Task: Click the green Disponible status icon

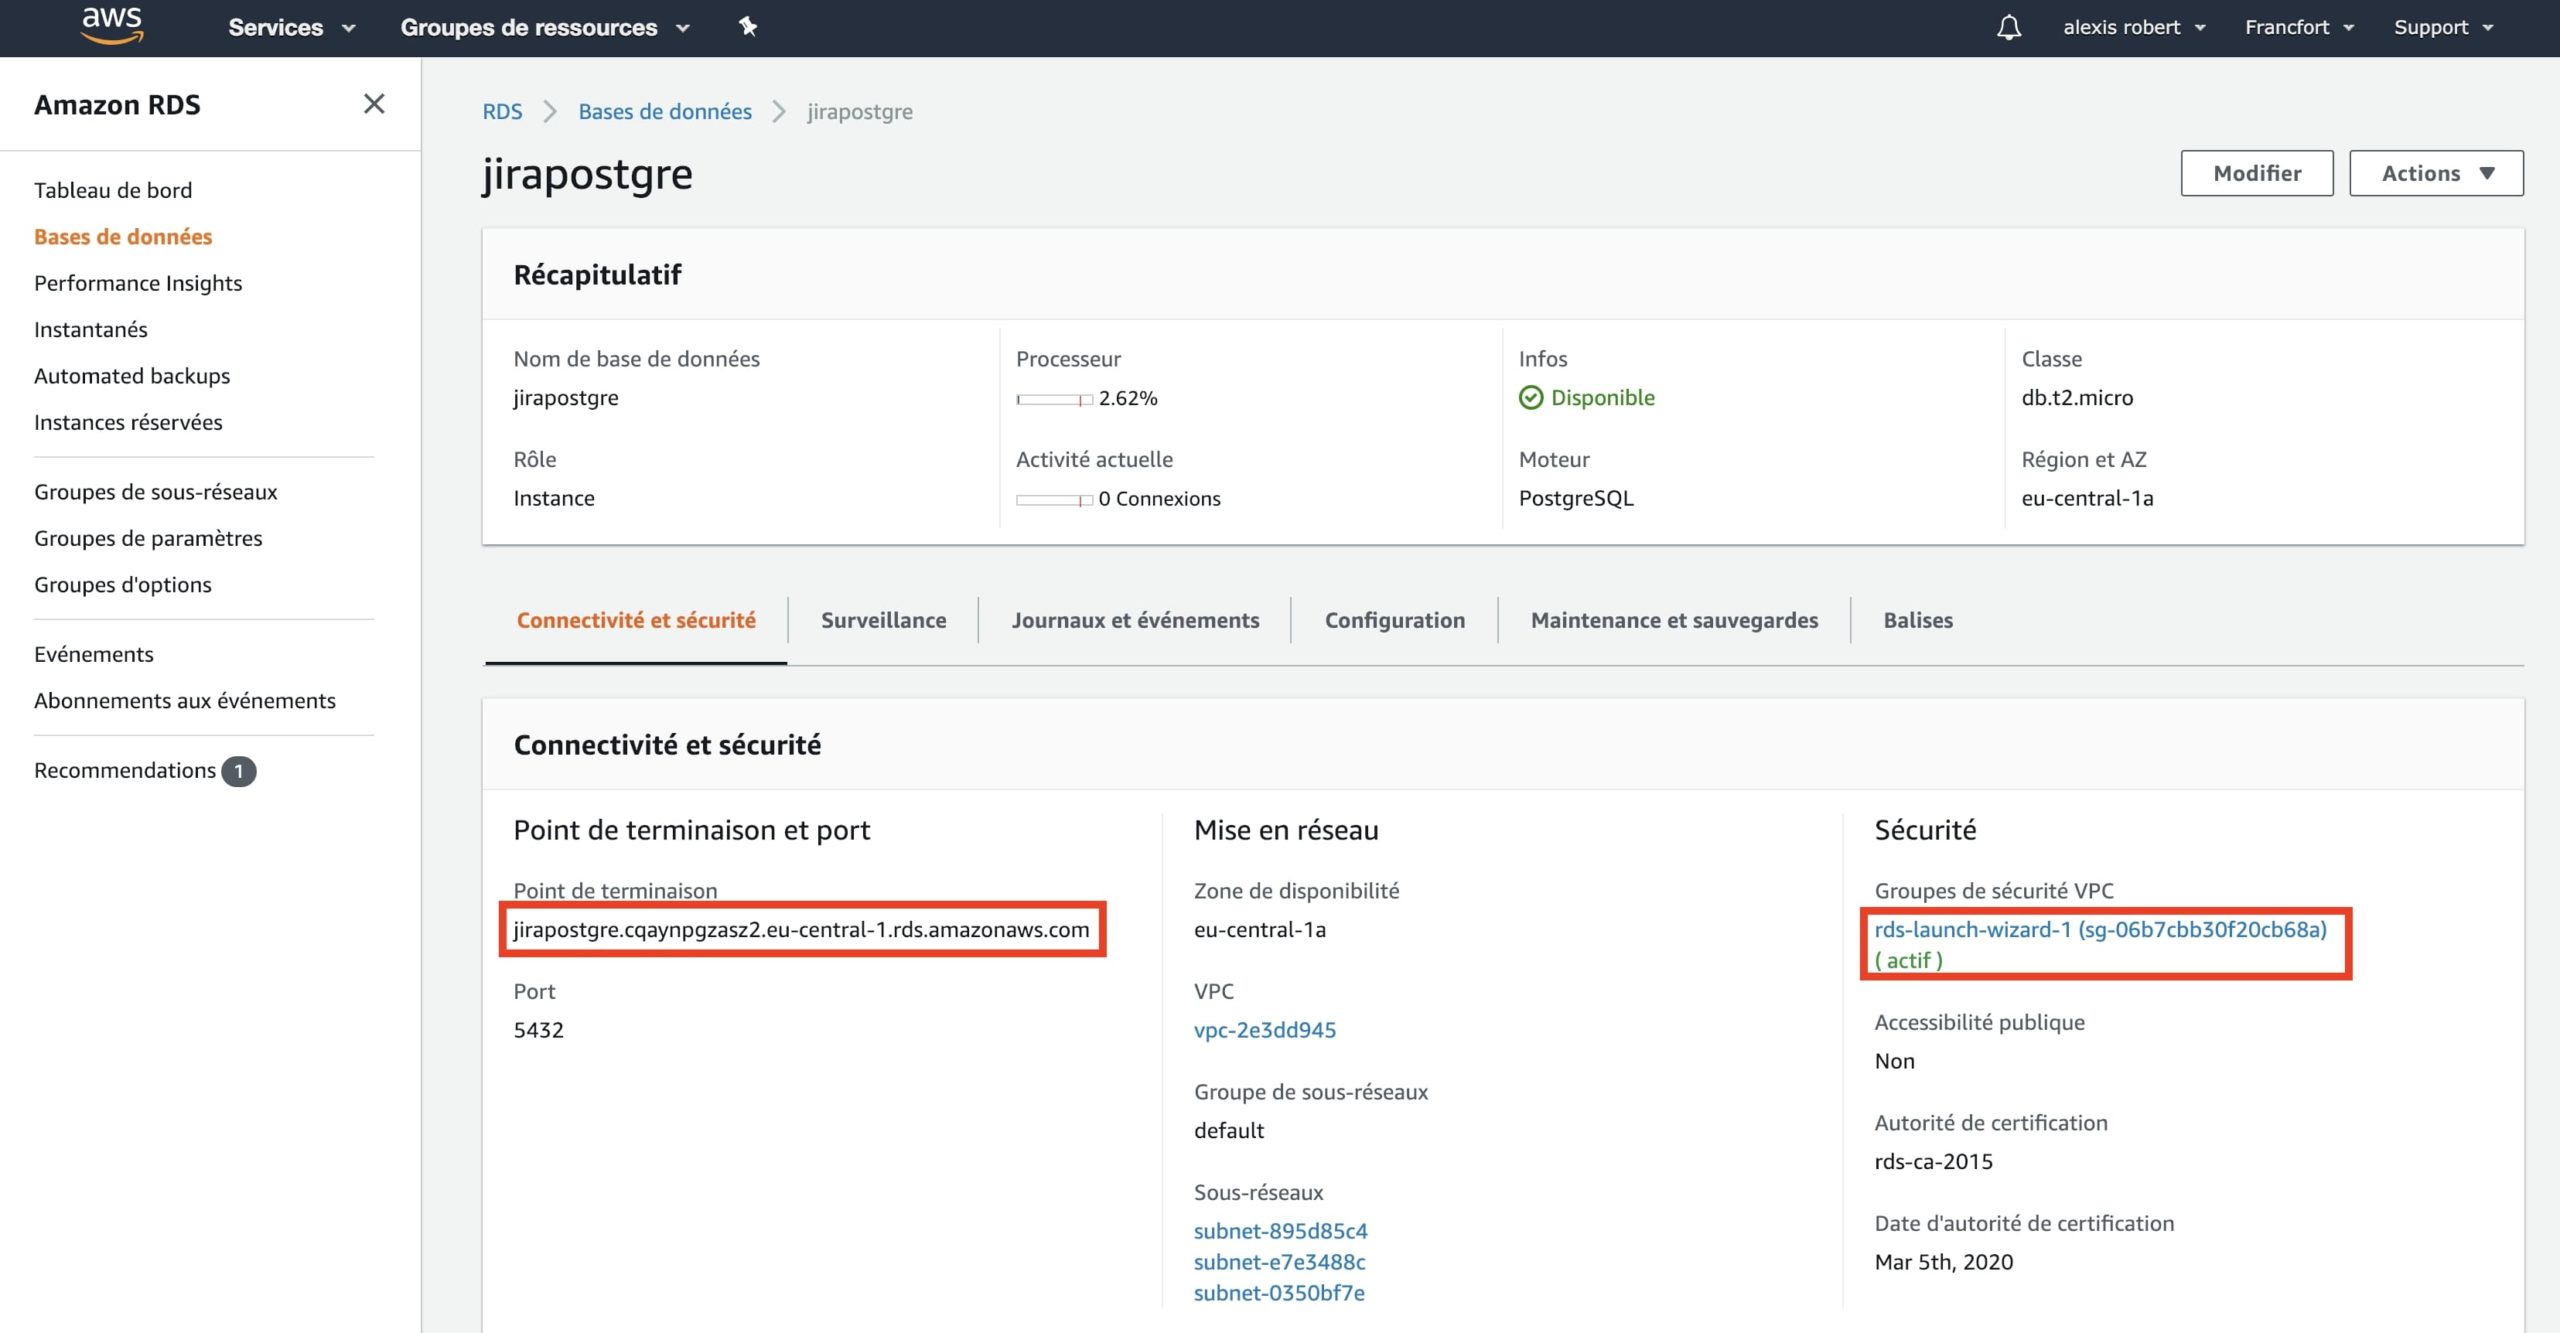Action: [1531, 398]
